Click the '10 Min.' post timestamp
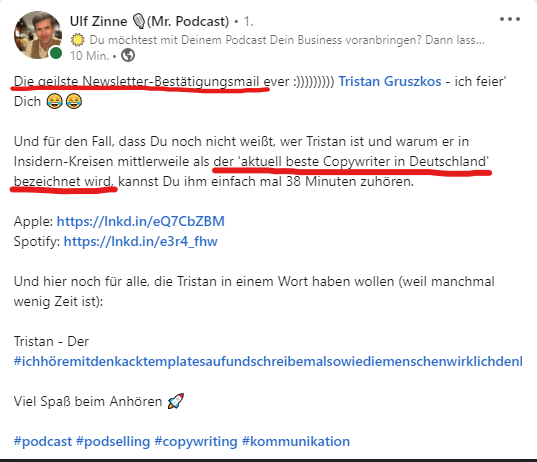This screenshot has height=462, width=537. click(x=89, y=55)
